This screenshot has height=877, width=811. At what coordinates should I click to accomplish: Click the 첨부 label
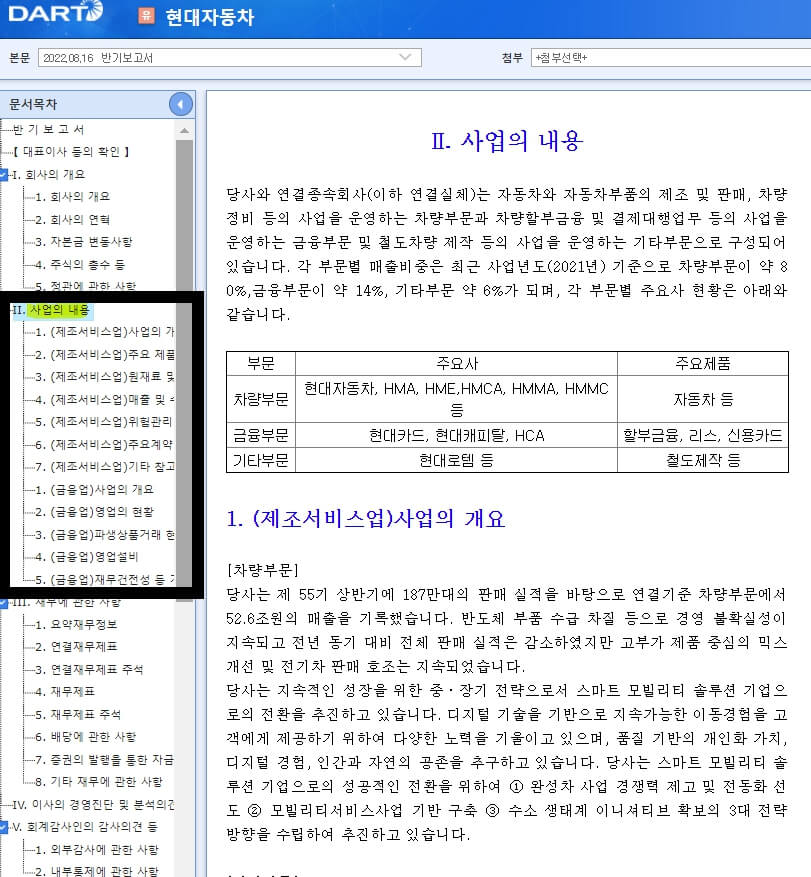pyautogui.click(x=512, y=58)
